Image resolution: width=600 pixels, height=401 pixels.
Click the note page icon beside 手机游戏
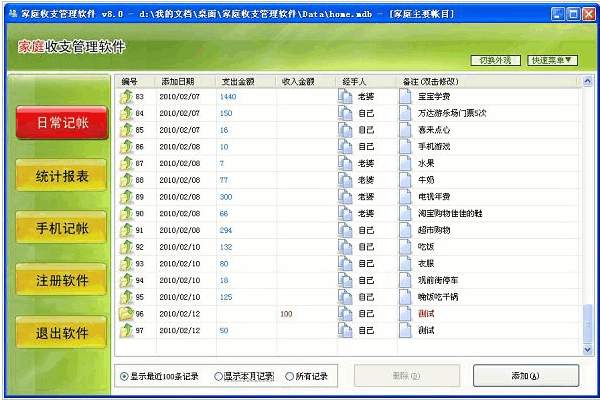click(x=405, y=147)
